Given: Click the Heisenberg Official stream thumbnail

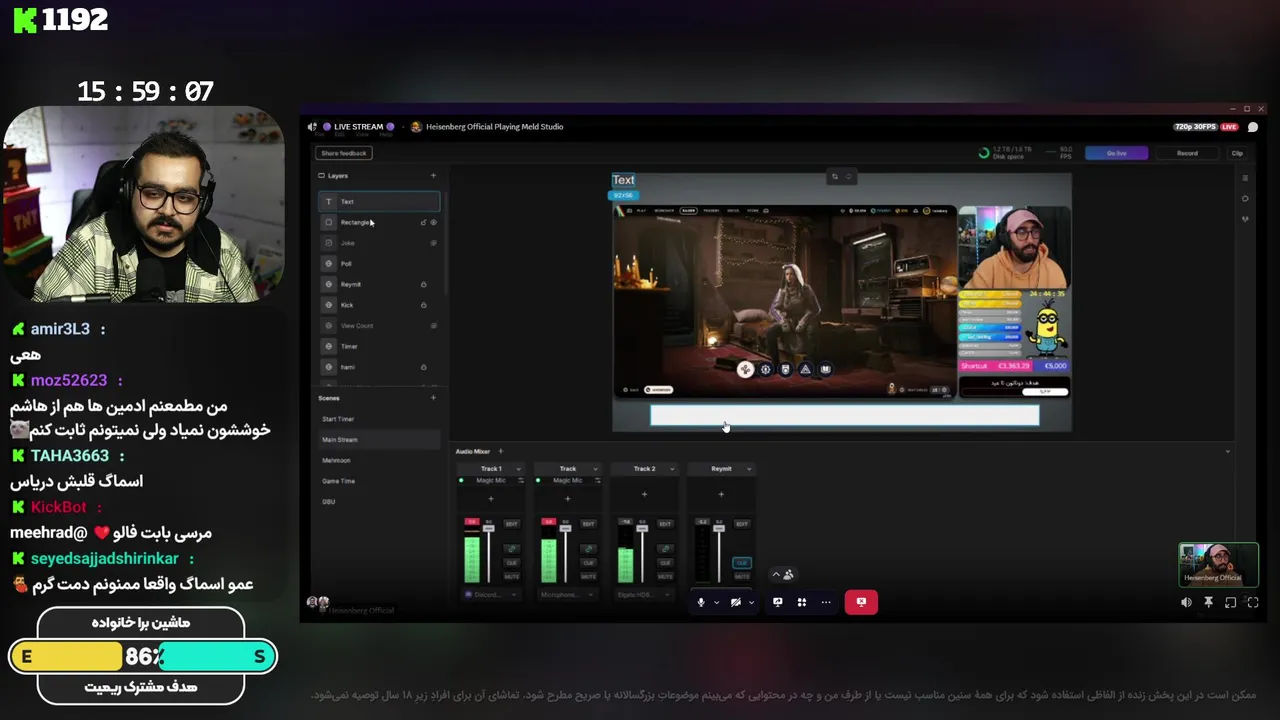Looking at the screenshot, I should [x=1218, y=564].
